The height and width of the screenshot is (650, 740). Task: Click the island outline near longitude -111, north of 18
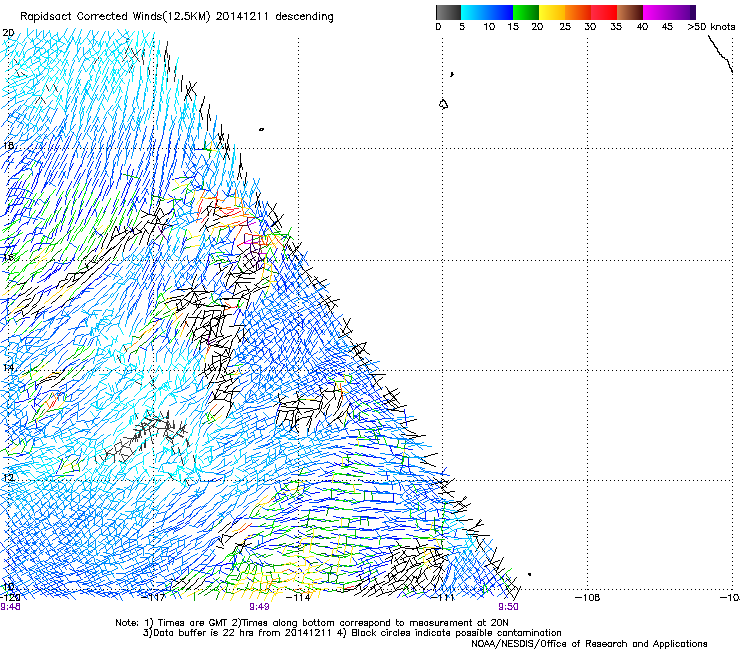[x=443, y=104]
